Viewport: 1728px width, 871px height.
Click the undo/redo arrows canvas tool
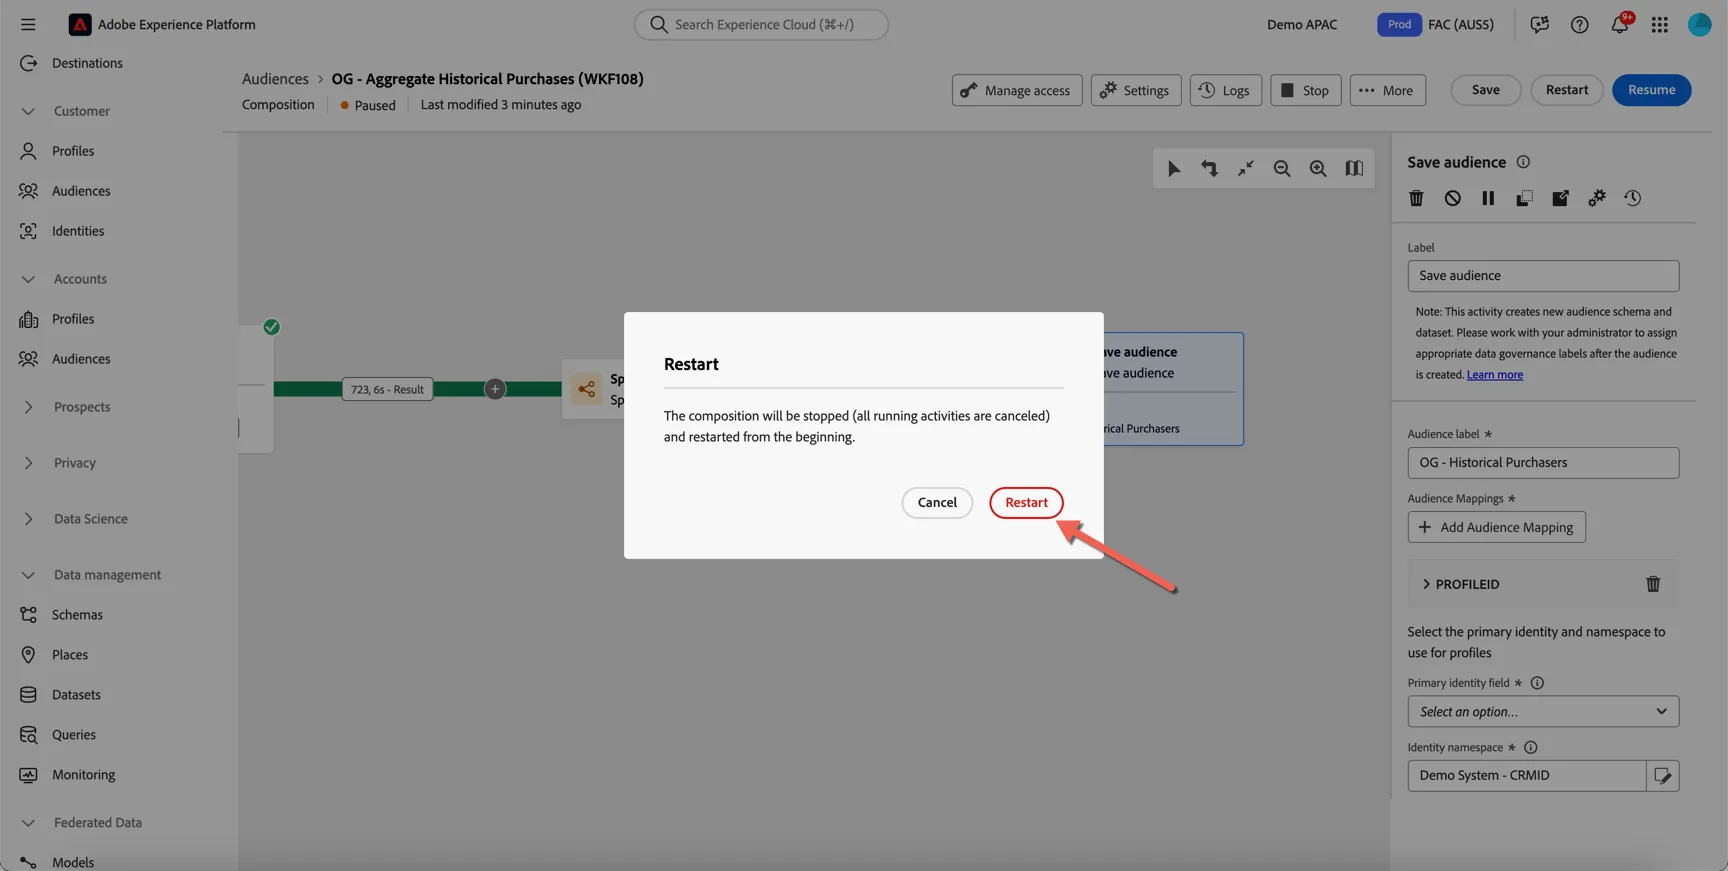point(1209,169)
